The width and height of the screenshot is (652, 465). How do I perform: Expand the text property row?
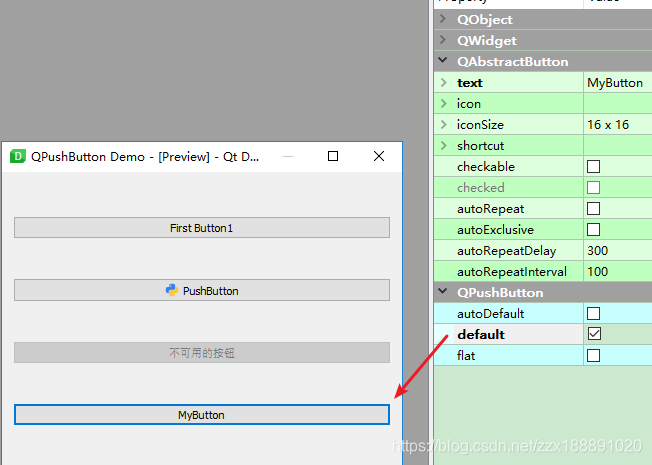point(444,82)
